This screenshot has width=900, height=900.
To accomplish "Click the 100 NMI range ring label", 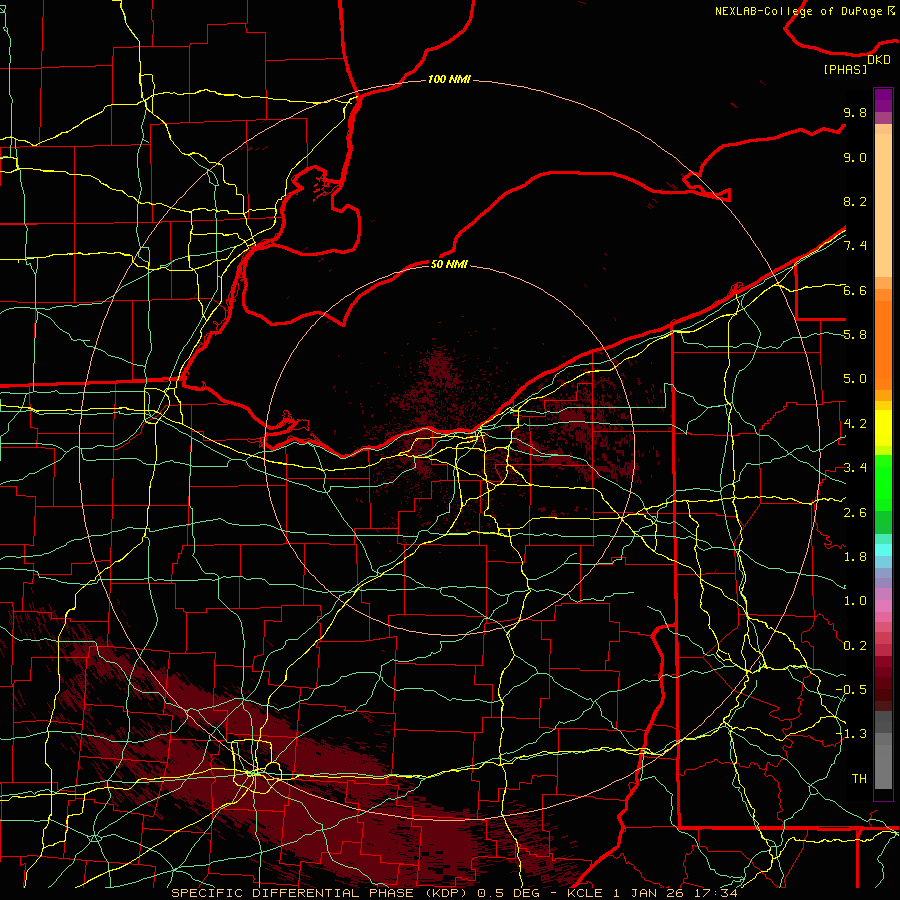I will point(449,79).
